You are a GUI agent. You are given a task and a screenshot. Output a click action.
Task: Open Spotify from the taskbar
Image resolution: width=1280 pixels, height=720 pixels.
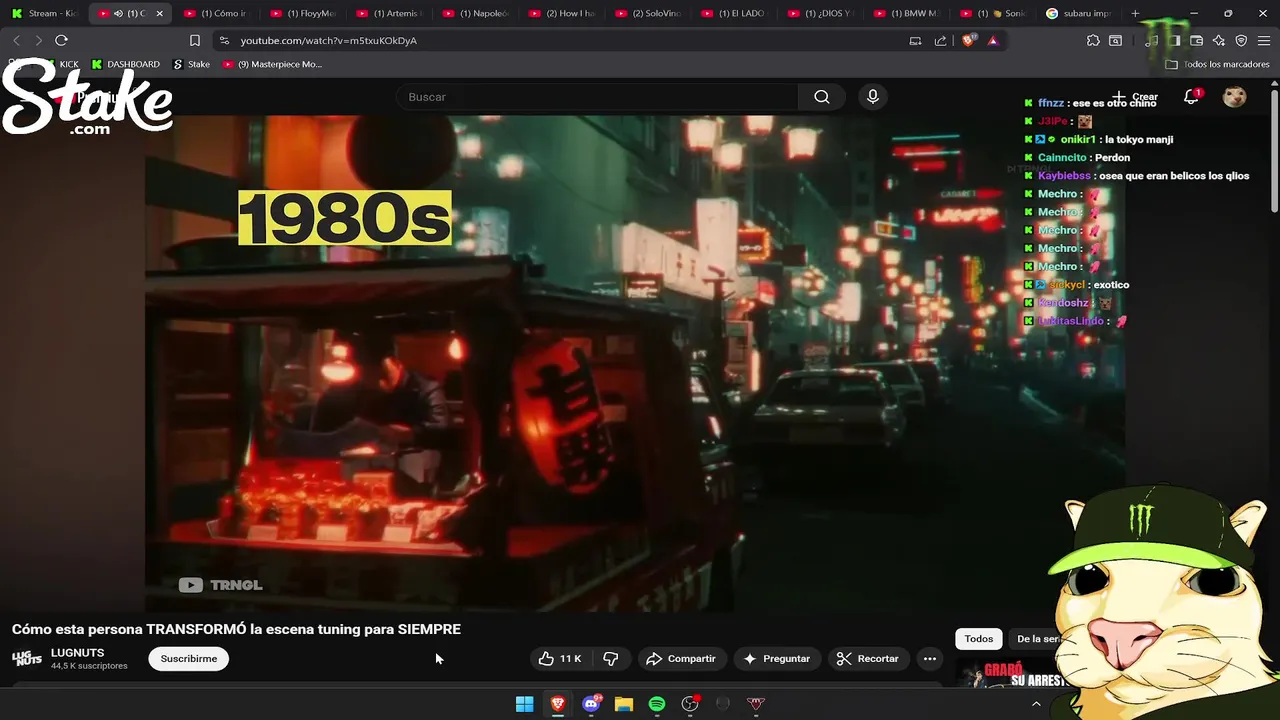(657, 704)
